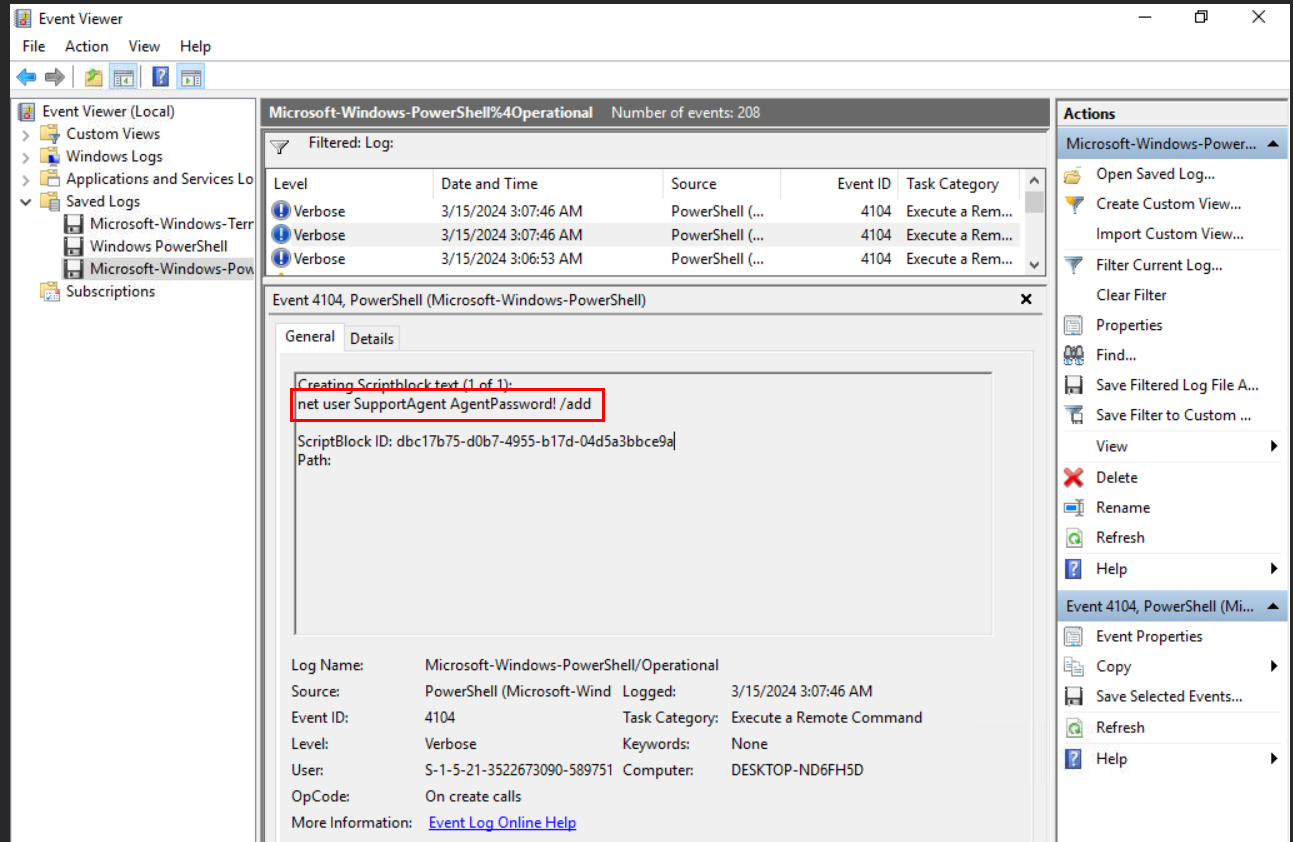Click Clear Filter in Actions pane

click(1131, 295)
